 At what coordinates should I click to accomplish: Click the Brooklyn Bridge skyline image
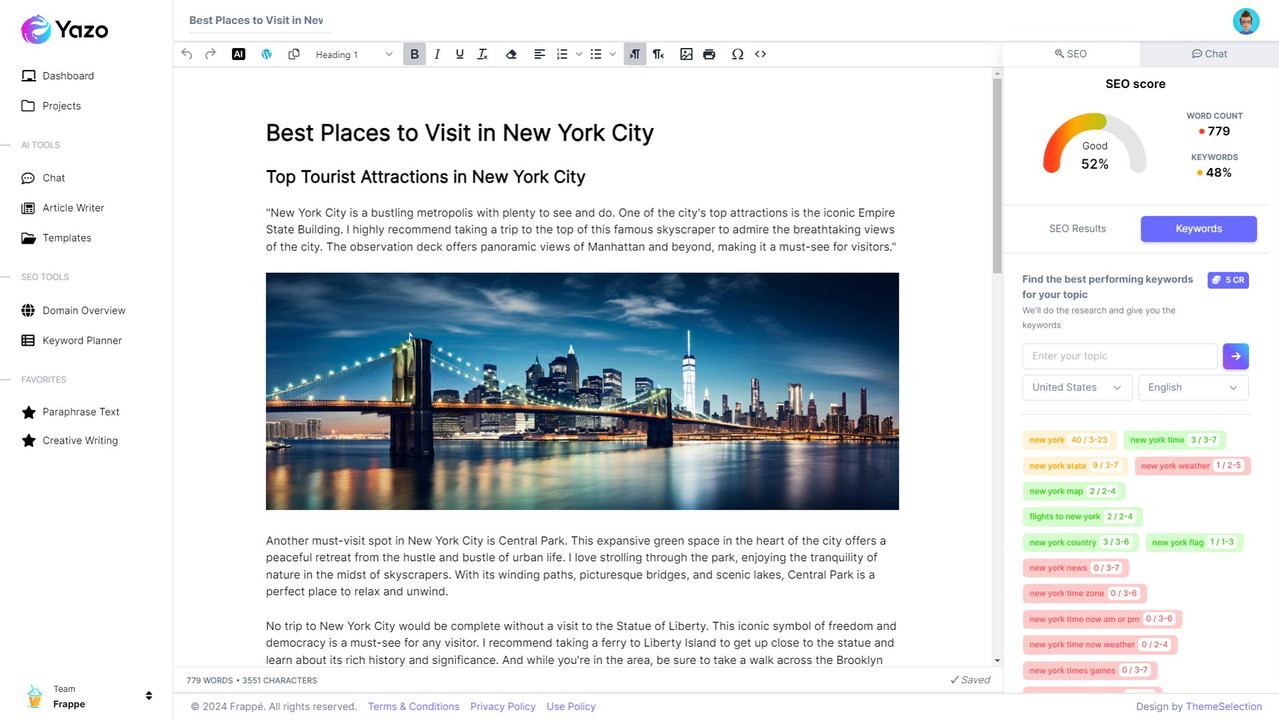coord(582,391)
